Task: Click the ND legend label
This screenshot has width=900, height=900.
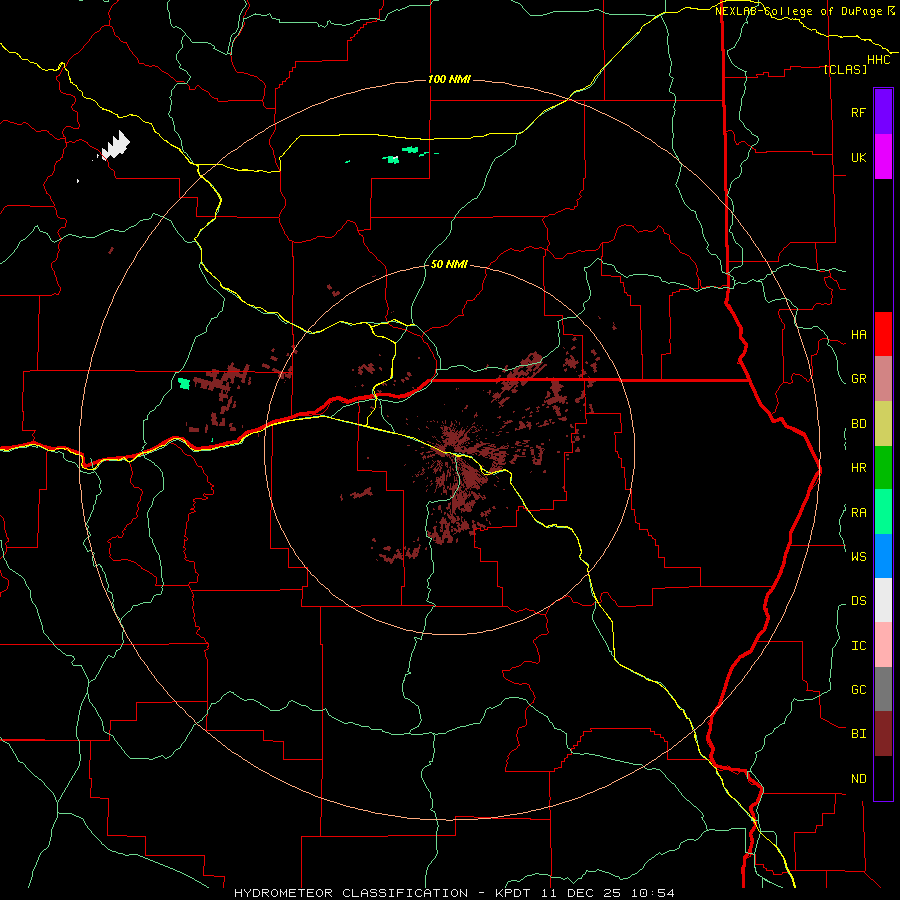Action: (858, 779)
